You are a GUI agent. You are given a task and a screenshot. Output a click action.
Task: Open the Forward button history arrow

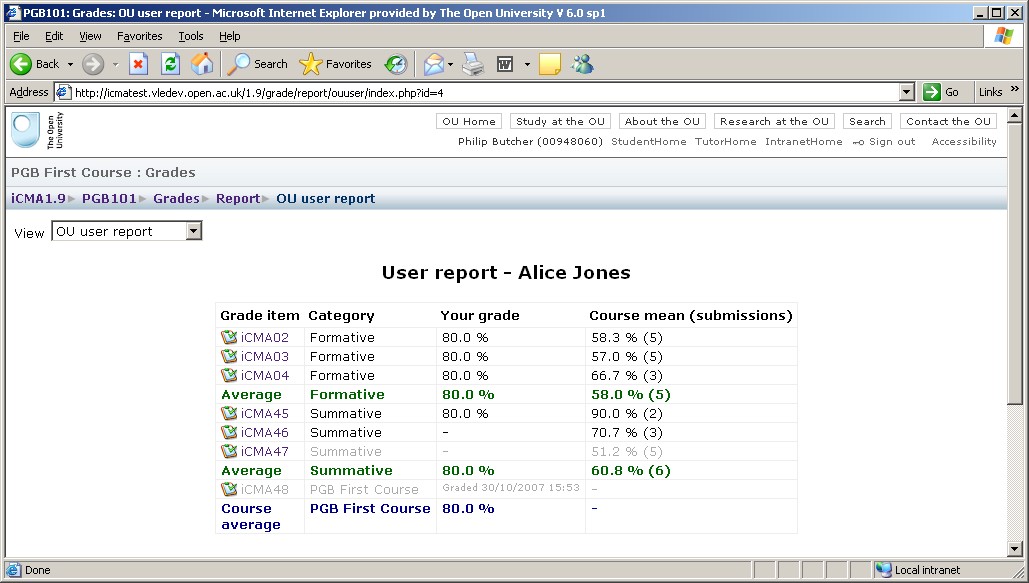(116, 64)
